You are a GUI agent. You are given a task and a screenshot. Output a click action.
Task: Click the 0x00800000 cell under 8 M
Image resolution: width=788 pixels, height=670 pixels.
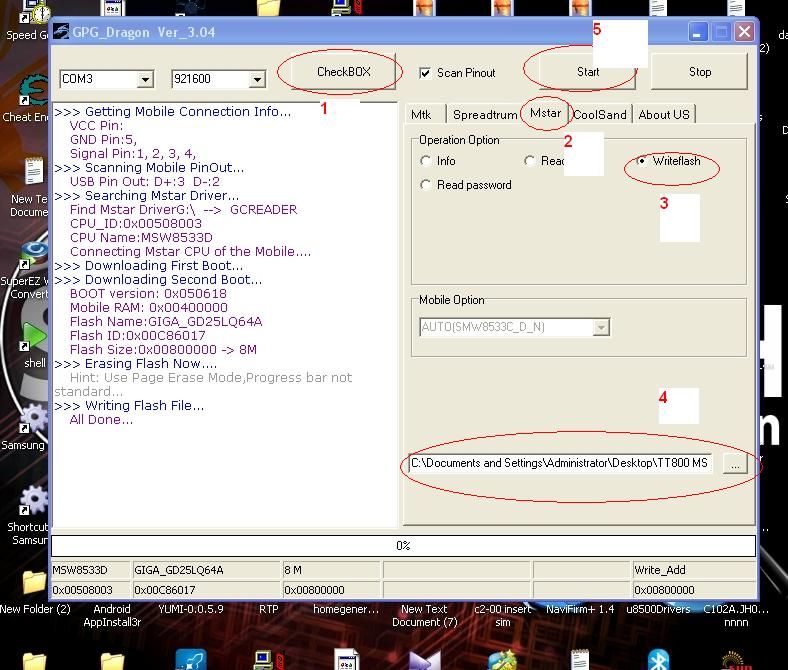331,590
